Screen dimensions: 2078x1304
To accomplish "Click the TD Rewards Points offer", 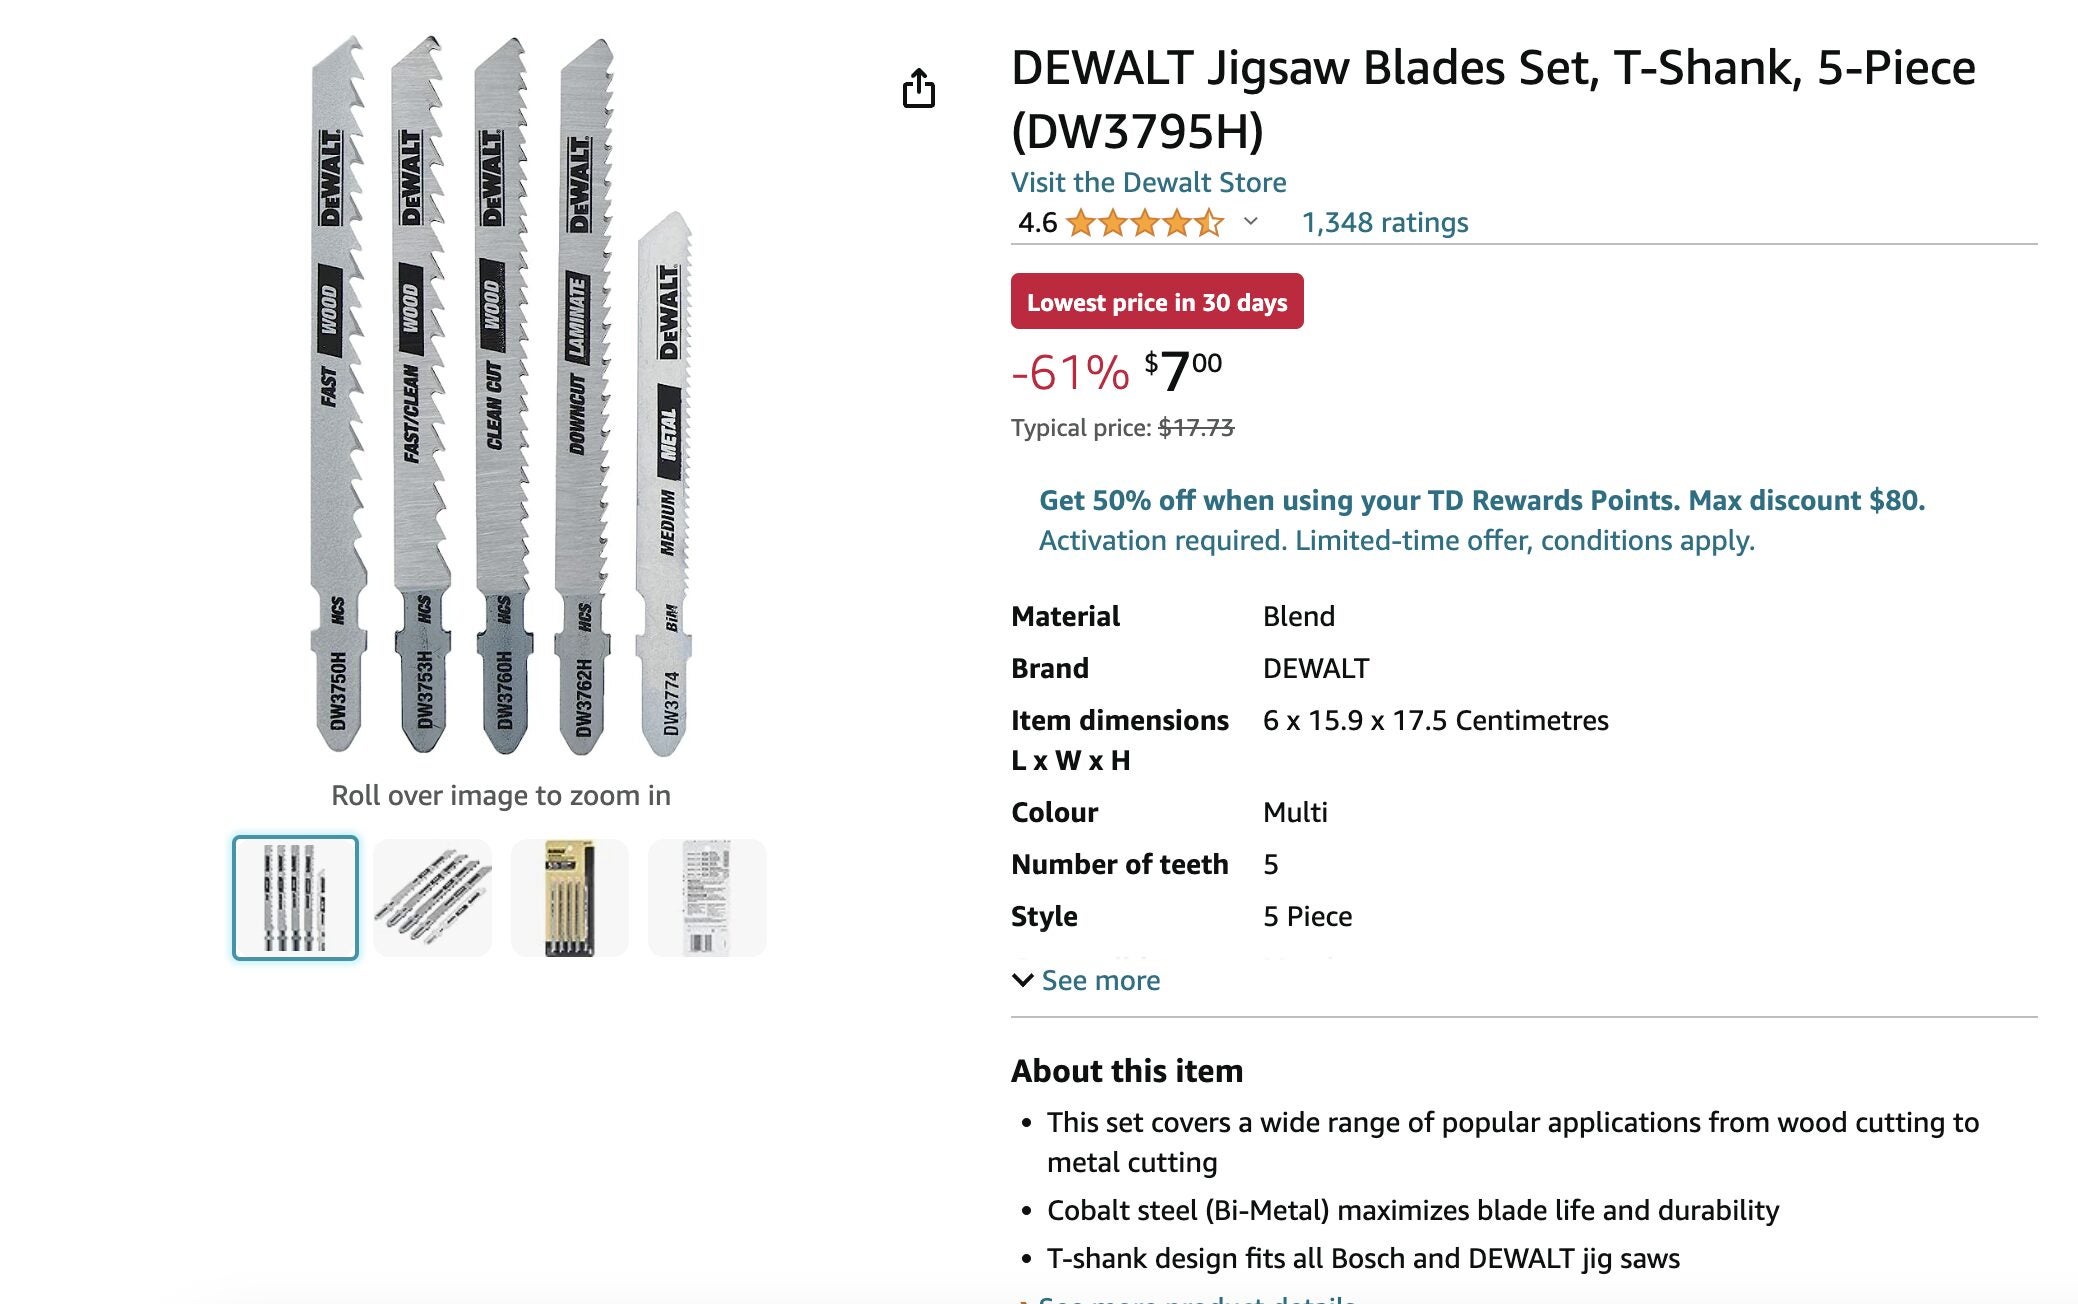I will (x=1478, y=501).
